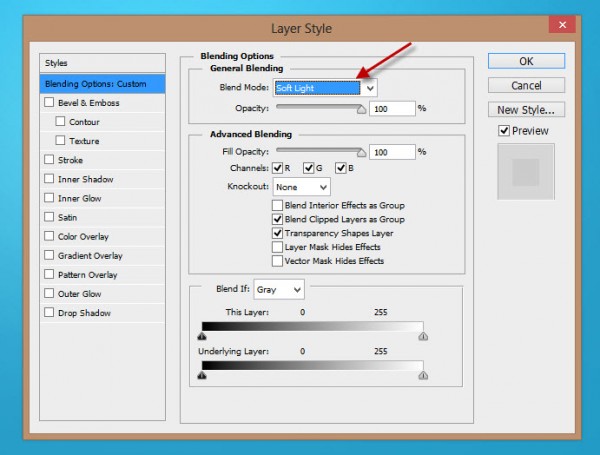
Task: Open the Blend Mode dropdown
Action: (x=370, y=88)
